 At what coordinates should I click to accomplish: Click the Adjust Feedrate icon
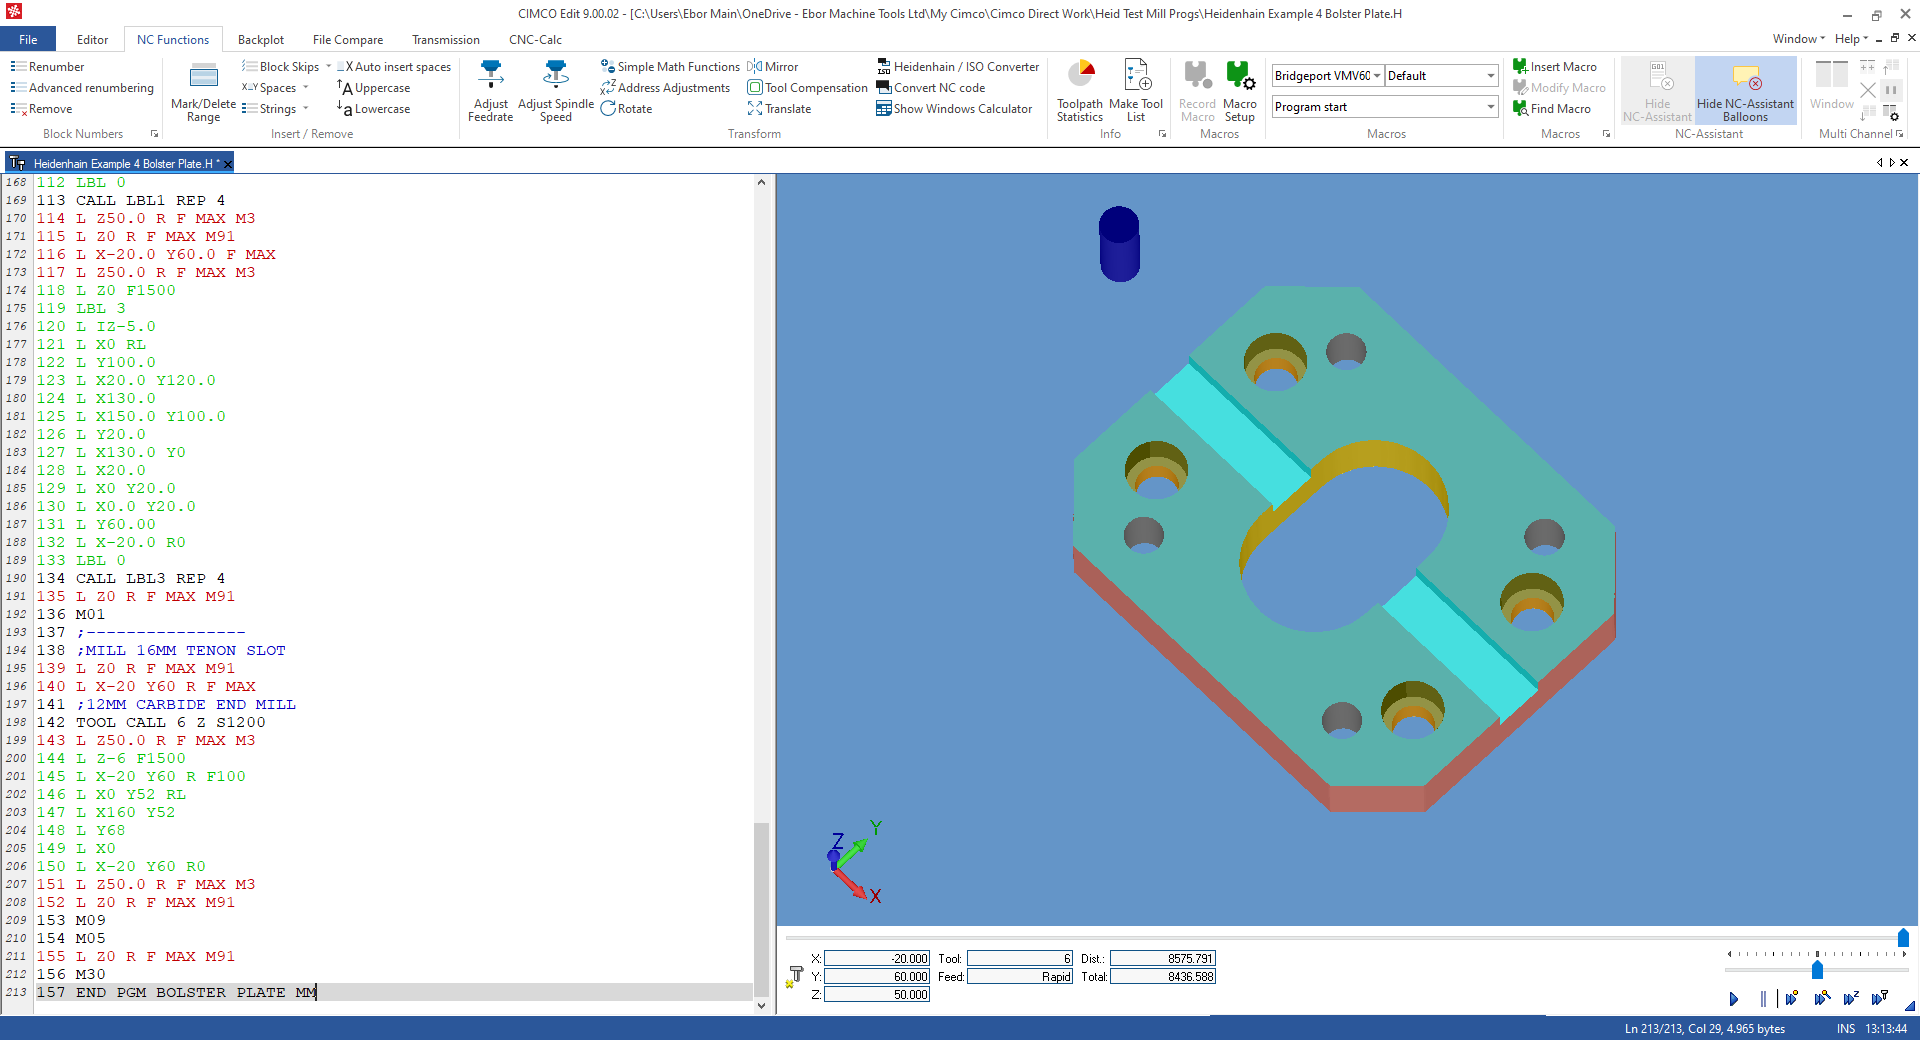tap(490, 76)
